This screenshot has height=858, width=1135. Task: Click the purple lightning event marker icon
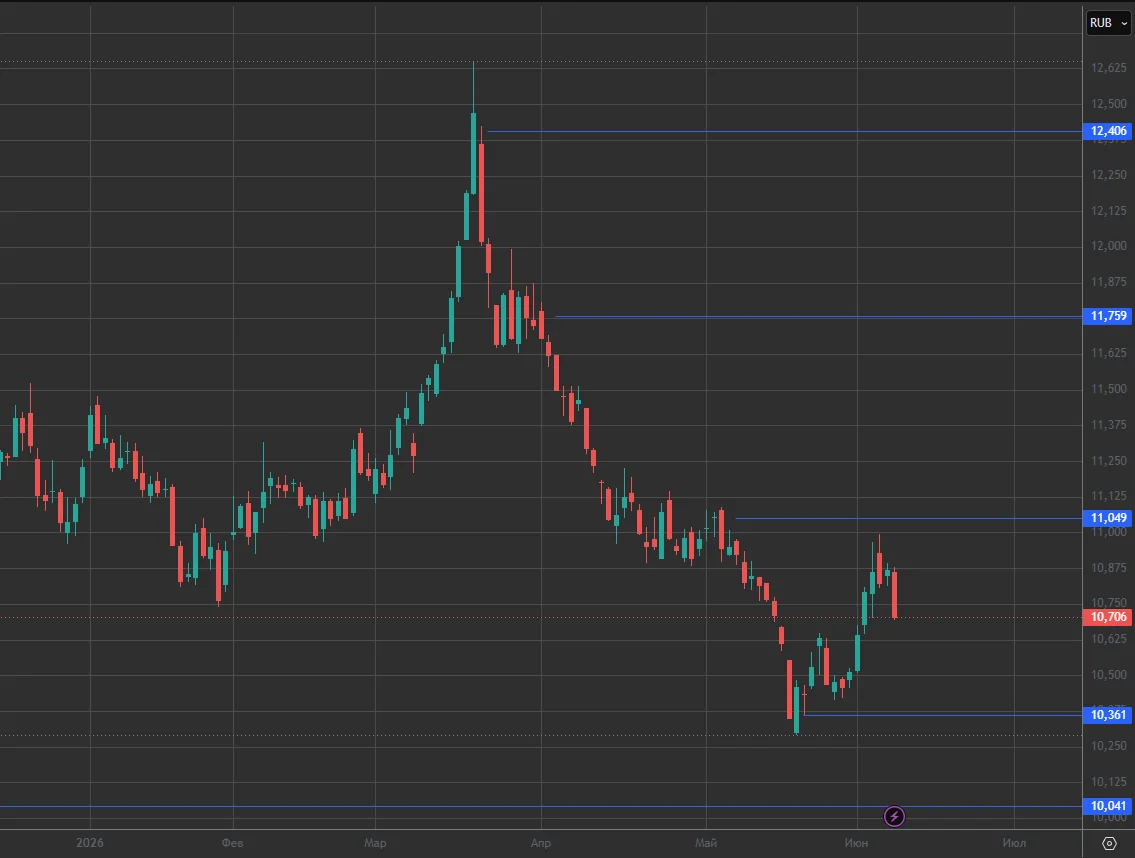click(894, 817)
